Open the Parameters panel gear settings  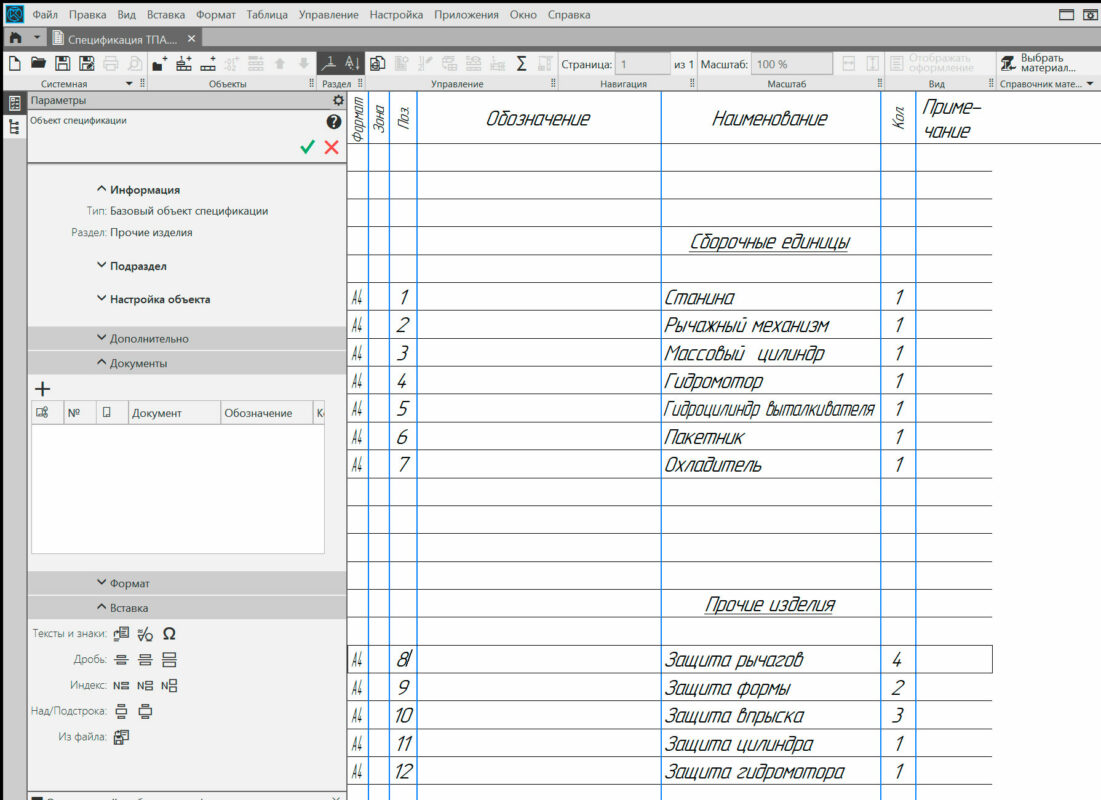pyautogui.click(x=338, y=101)
